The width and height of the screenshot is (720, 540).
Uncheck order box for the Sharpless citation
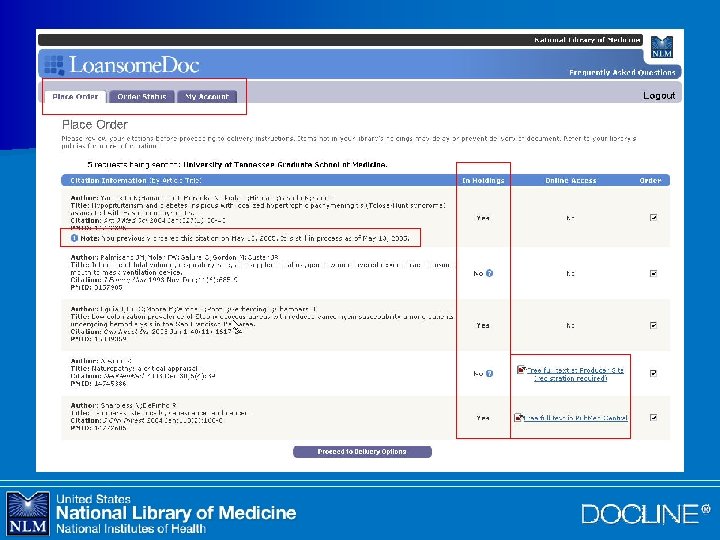pos(653,417)
